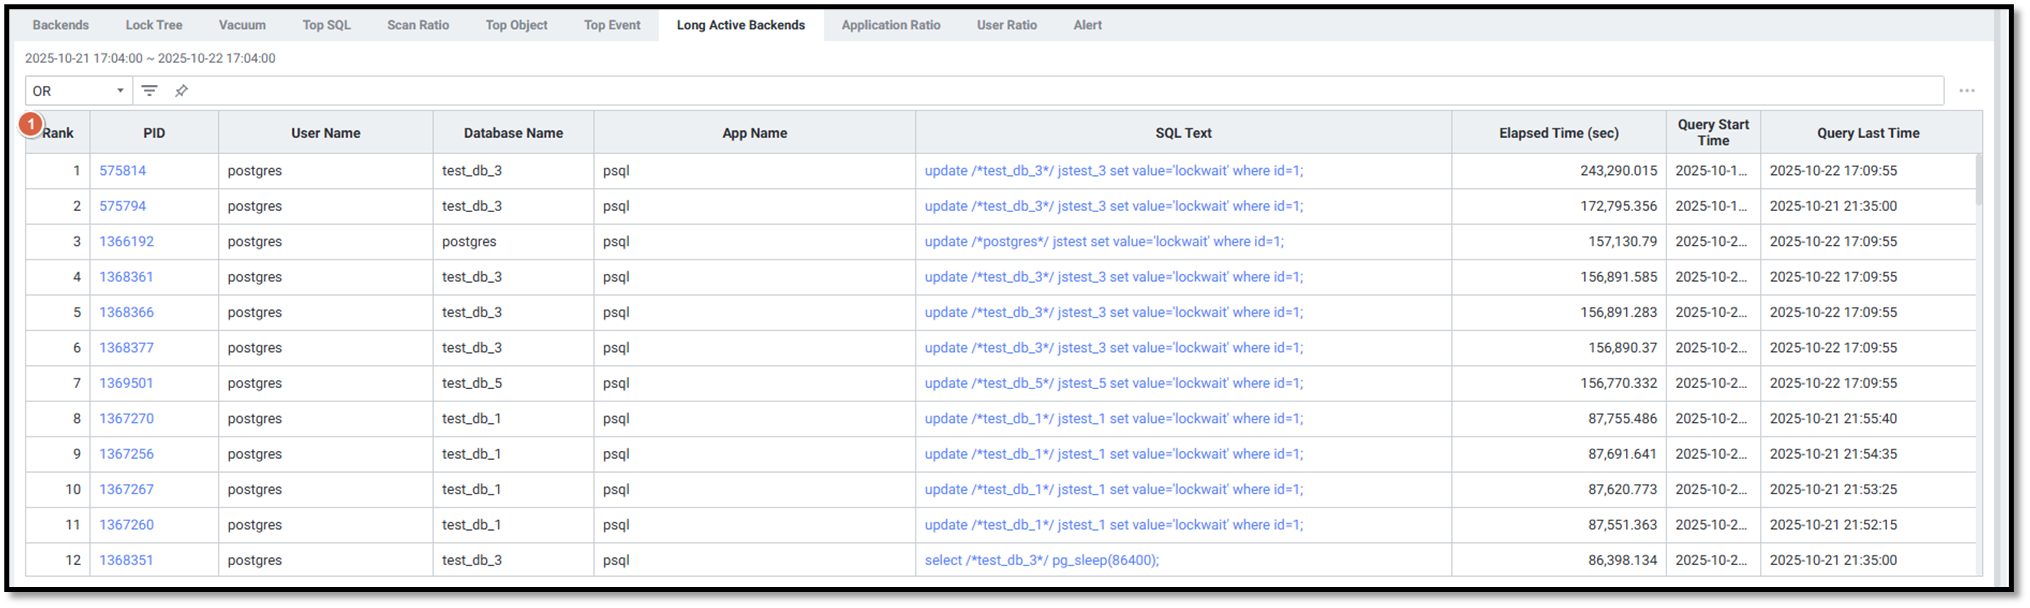Open PID 575814 link
This screenshot has height=608, width=2030.
(122, 171)
